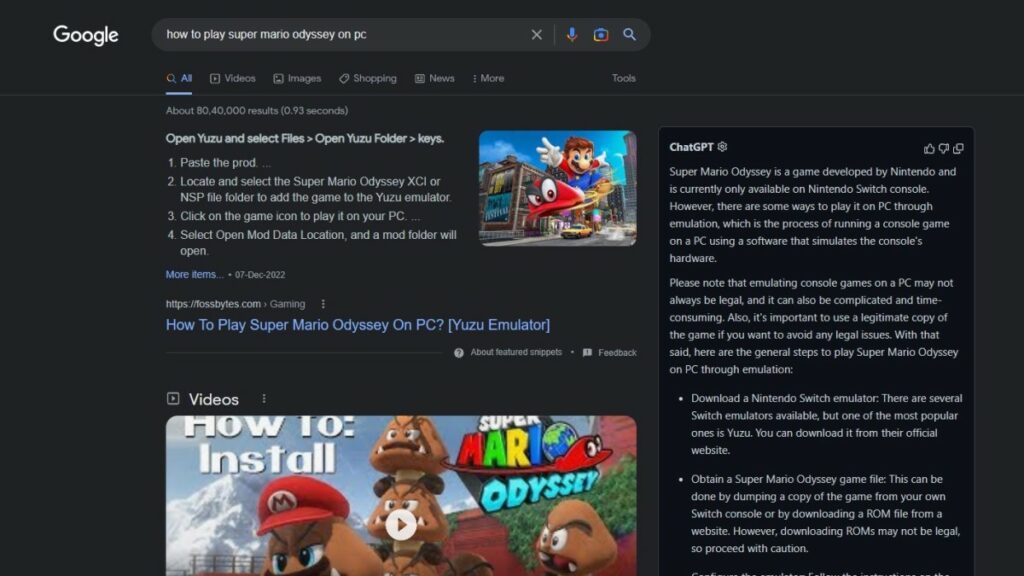The image size is (1024, 576).
Task: Open options via the three-dot icon beside the snippet
Action: pos(322,303)
